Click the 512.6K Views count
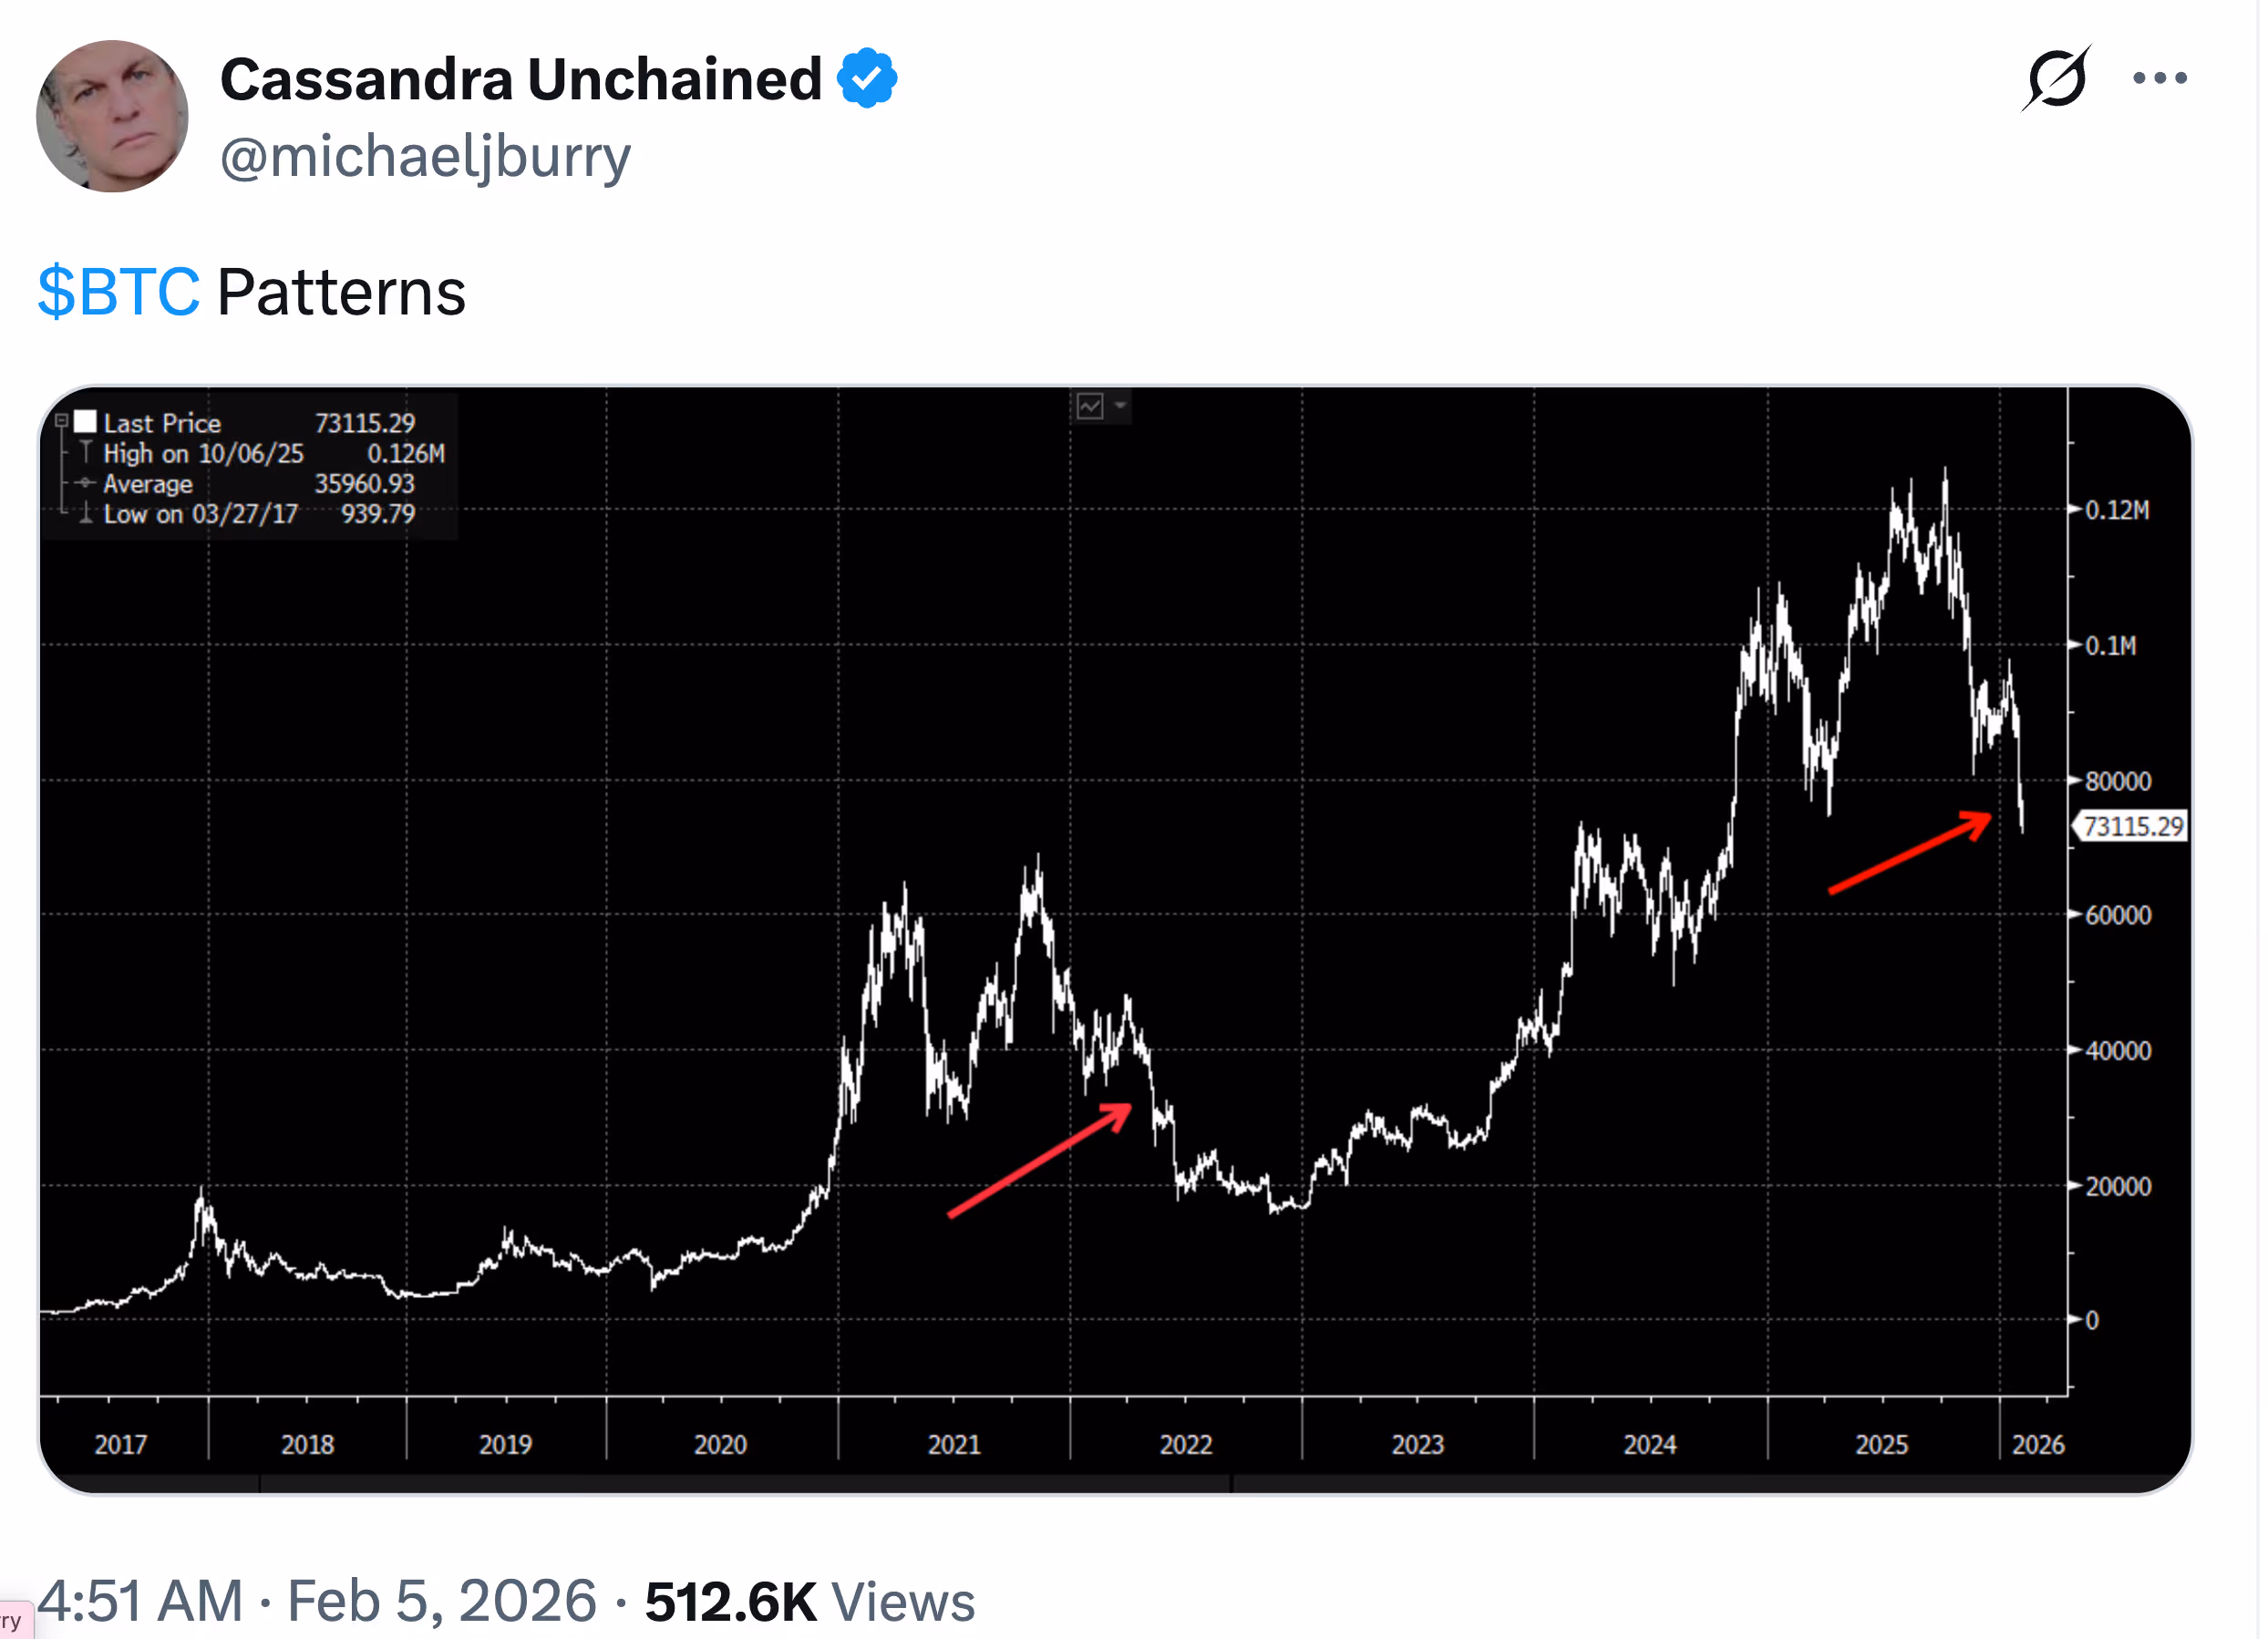The height and width of the screenshot is (1639, 2268). click(809, 1601)
